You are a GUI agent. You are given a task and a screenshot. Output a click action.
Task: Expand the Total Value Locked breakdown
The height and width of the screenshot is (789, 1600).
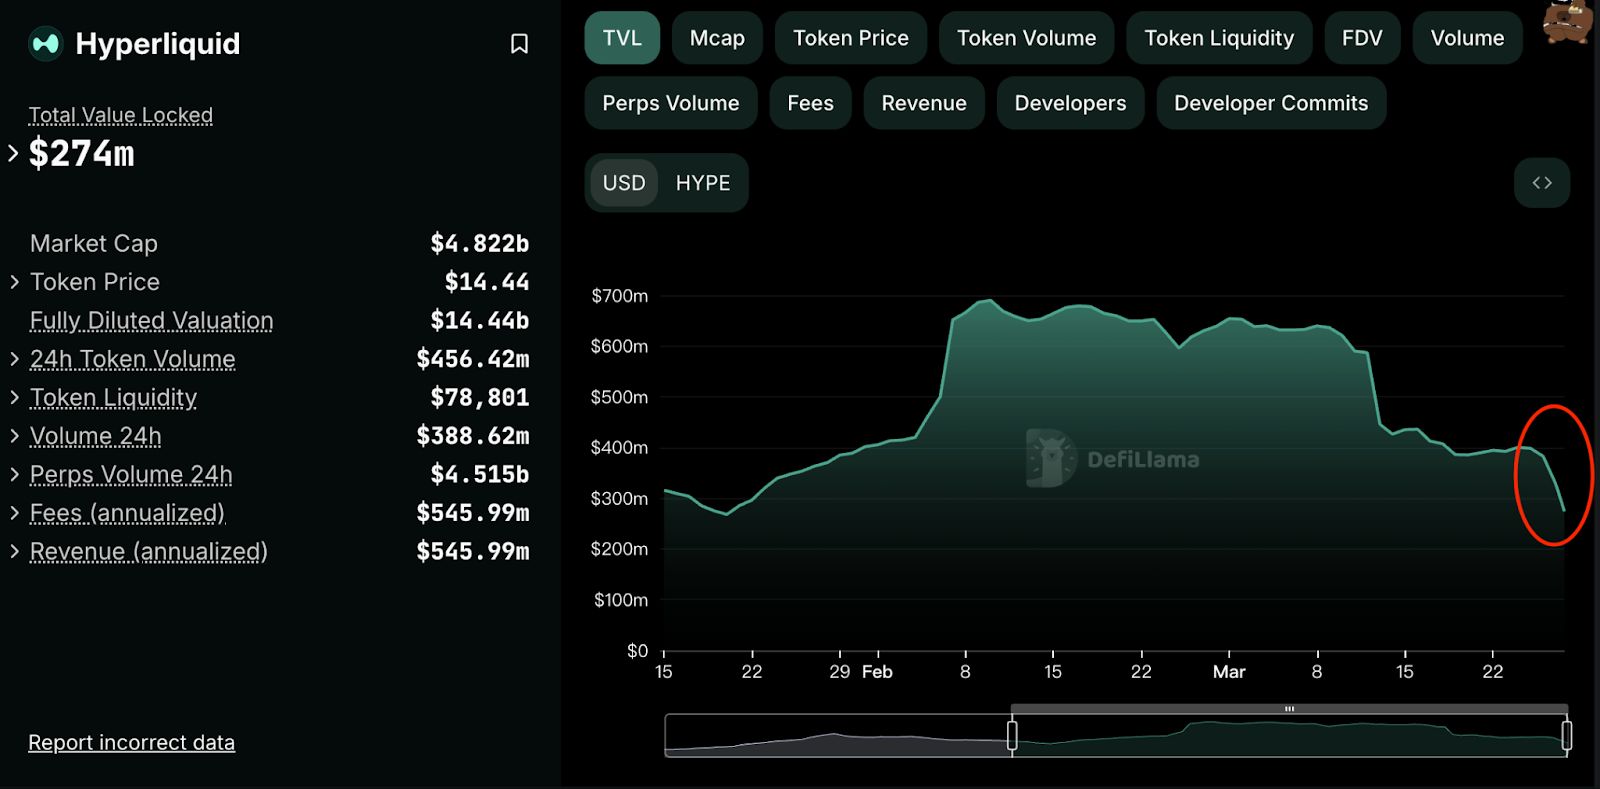point(13,154)
